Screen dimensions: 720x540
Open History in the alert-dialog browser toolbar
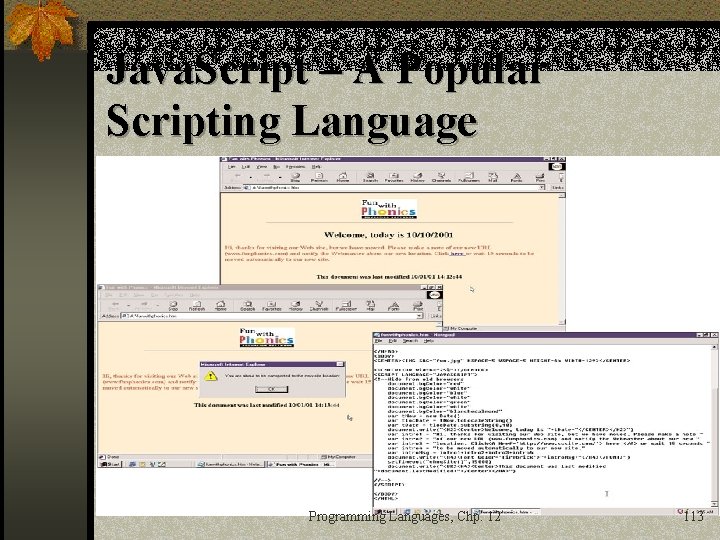click(x=296, y=306)
